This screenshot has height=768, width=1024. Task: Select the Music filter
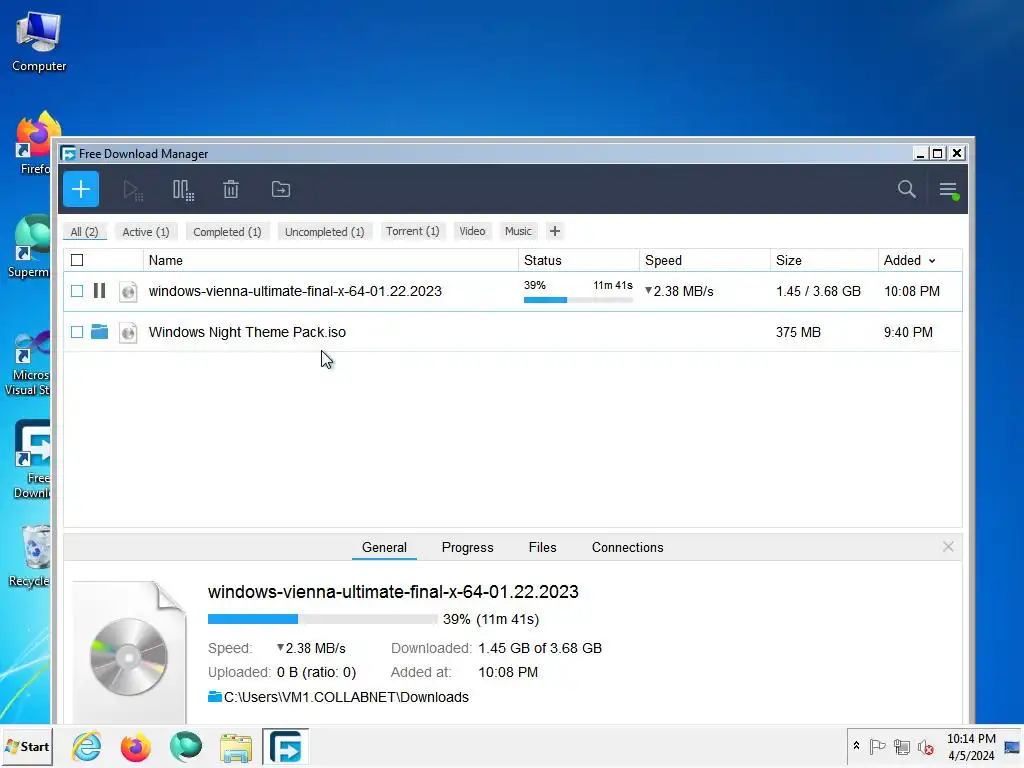tap(519, 231)
